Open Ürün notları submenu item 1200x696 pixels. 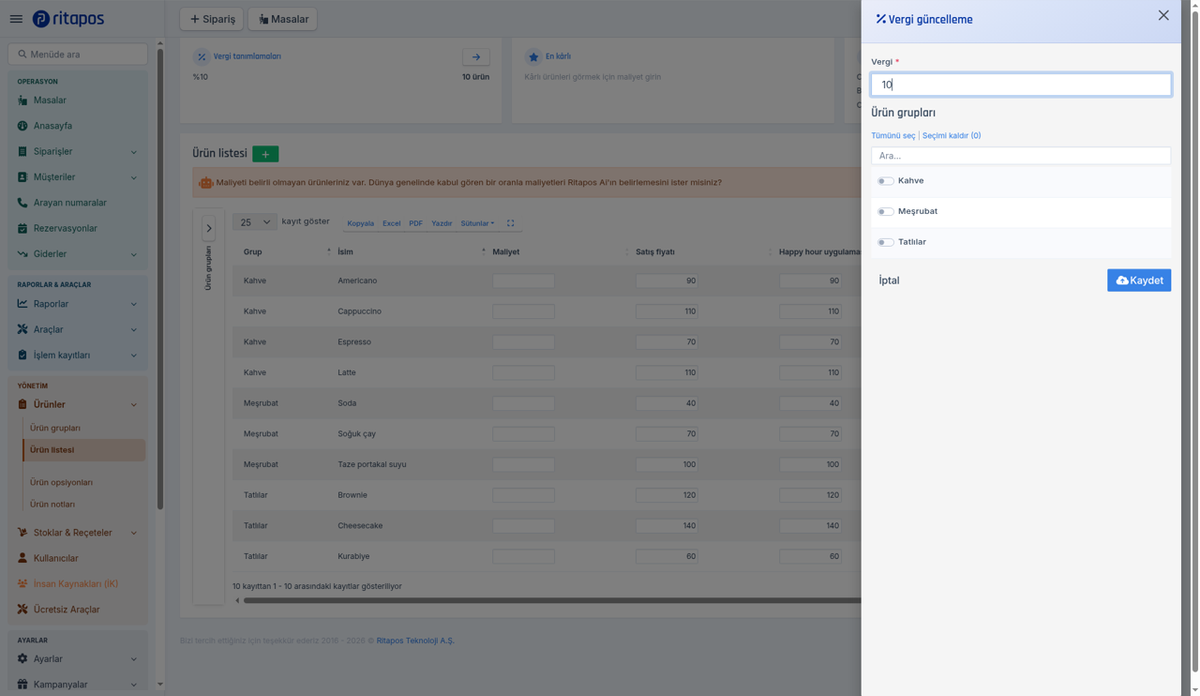52,504
